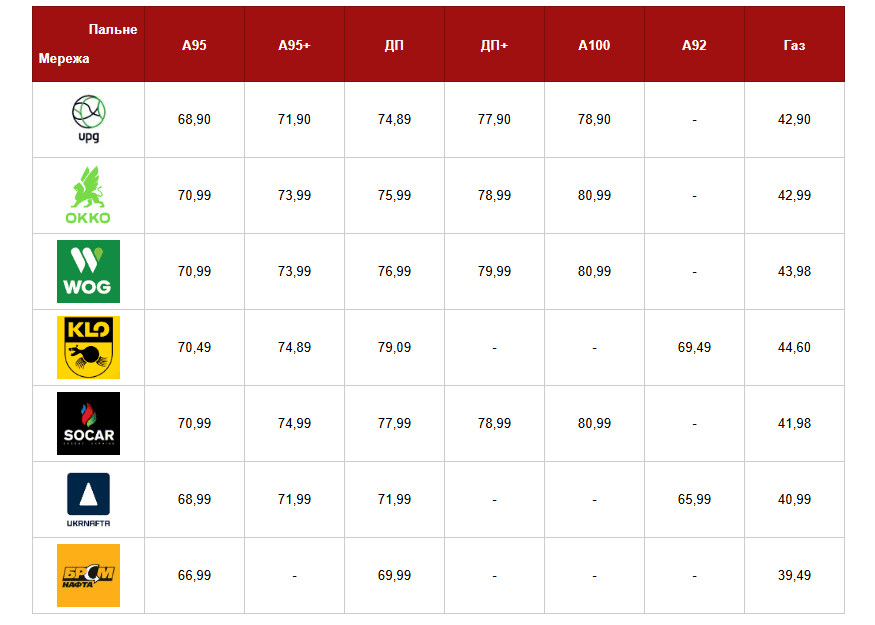
Task: Click the Пальне / Мережа header cell
Action: click(88, 44)
